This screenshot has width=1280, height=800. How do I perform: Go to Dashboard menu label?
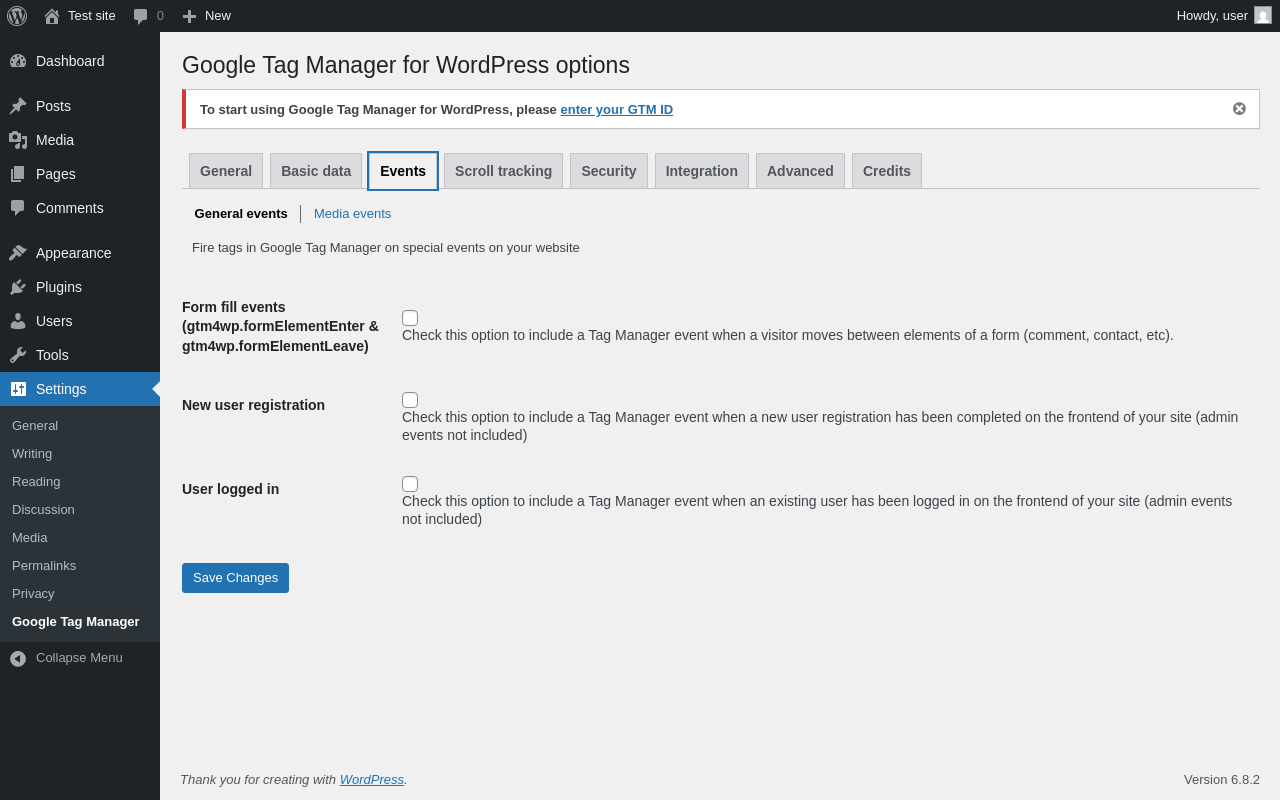click(70, 61)
